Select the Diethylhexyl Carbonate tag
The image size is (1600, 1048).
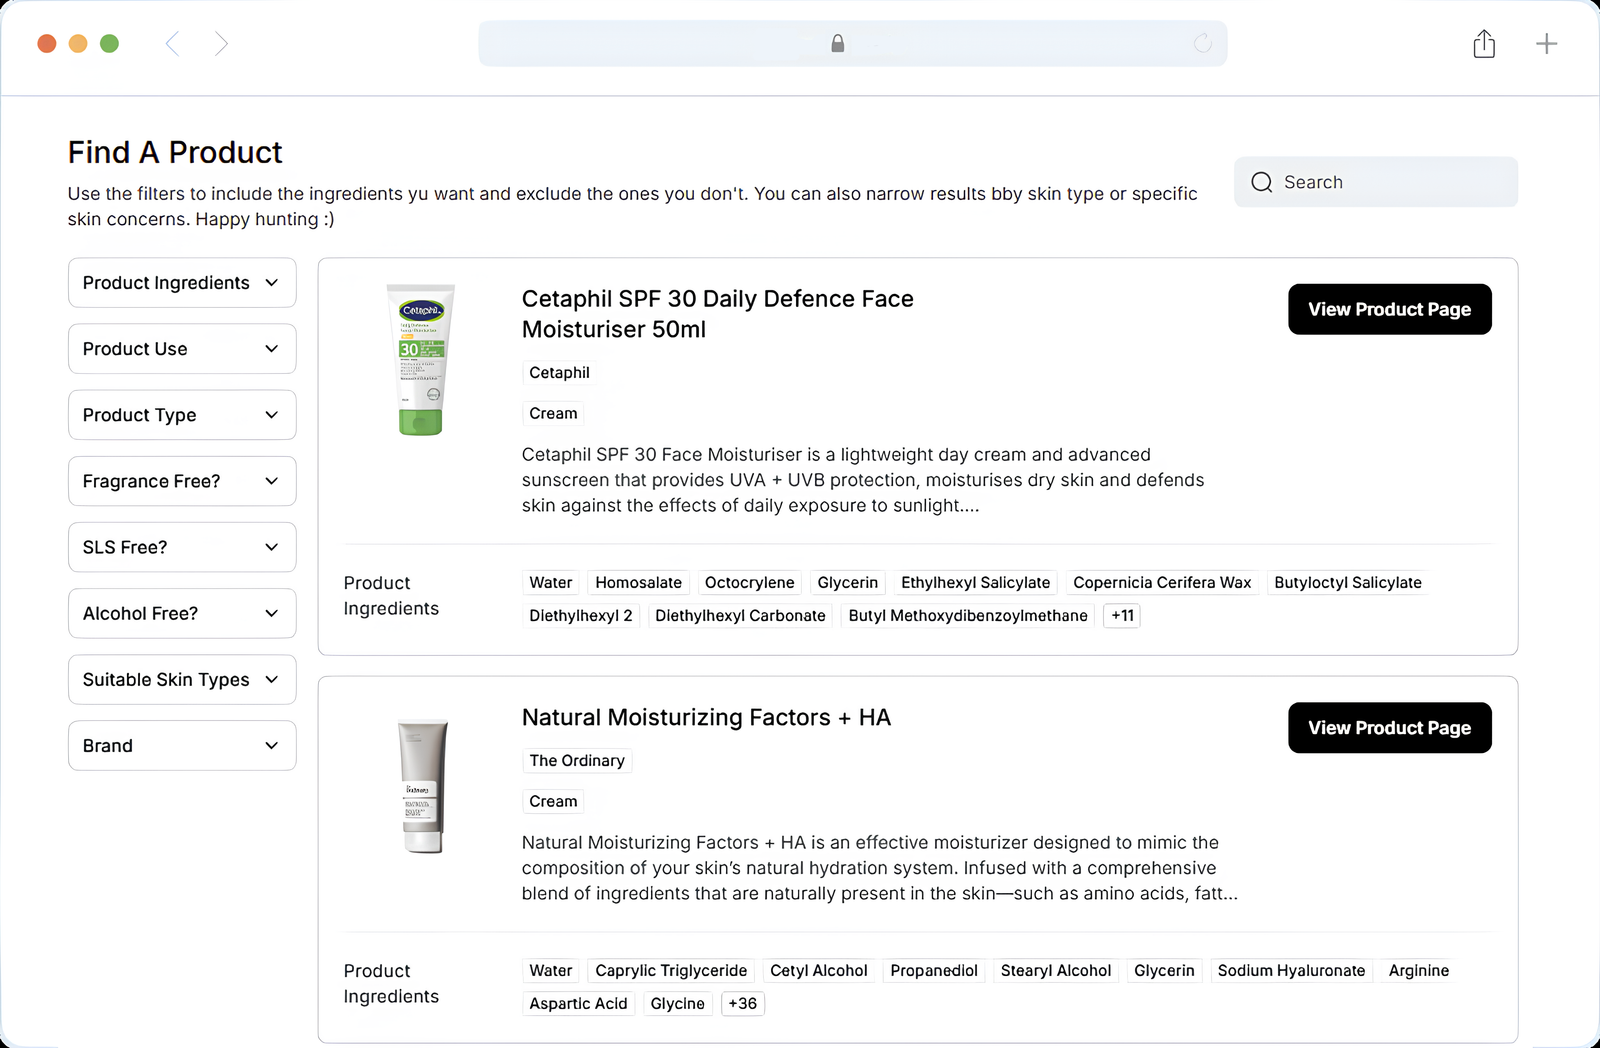coord(740,616)
